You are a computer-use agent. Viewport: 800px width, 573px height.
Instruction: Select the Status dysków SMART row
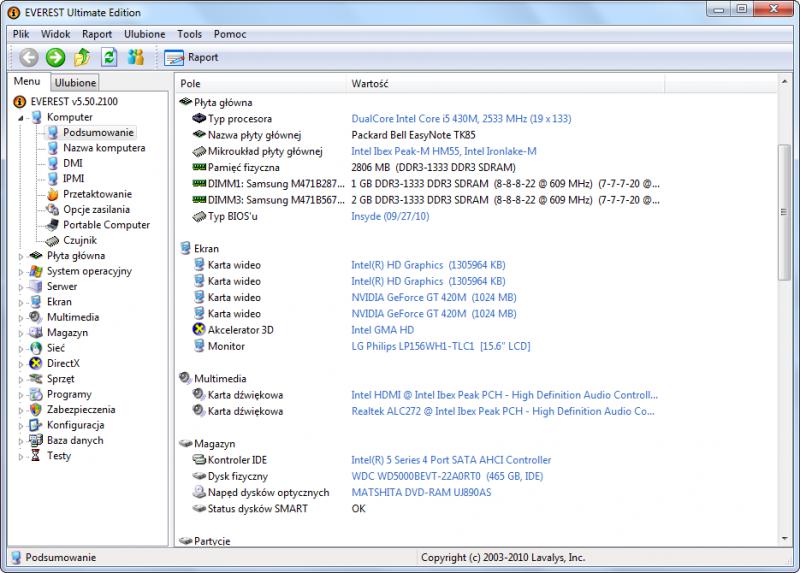point(418,509)
